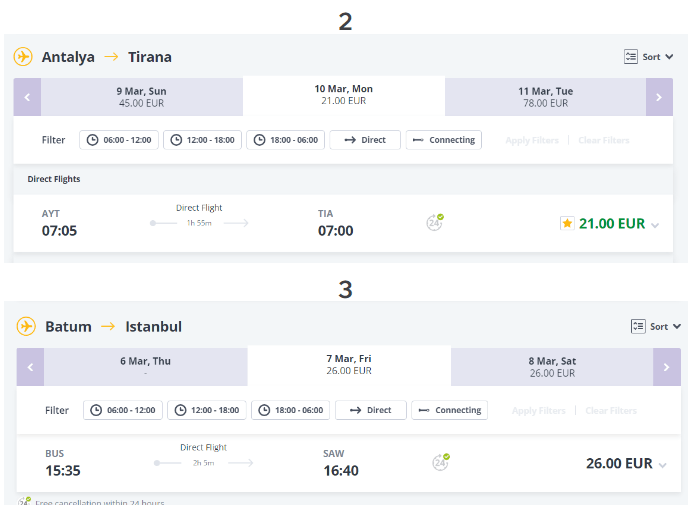Expand the 26.00 EUR fare details

663,465
